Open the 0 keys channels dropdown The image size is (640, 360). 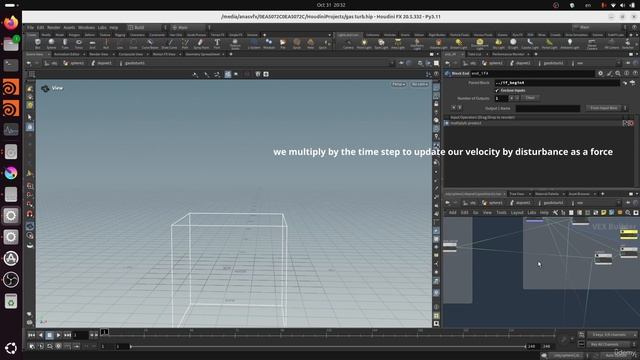click(611, 335)
